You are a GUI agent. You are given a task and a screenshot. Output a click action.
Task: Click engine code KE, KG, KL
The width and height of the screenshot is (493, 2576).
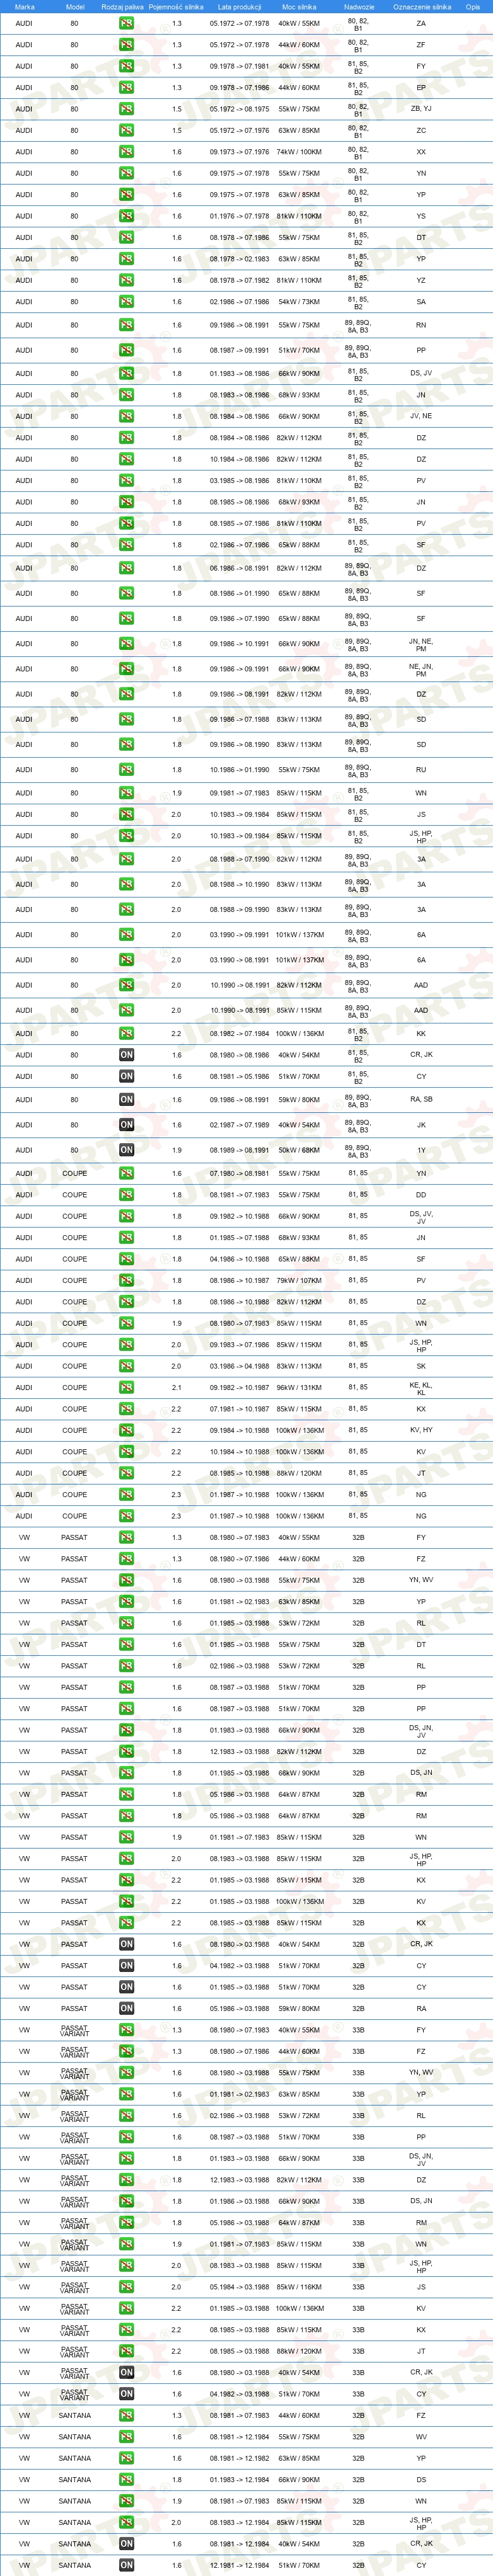pos(421,1388)
